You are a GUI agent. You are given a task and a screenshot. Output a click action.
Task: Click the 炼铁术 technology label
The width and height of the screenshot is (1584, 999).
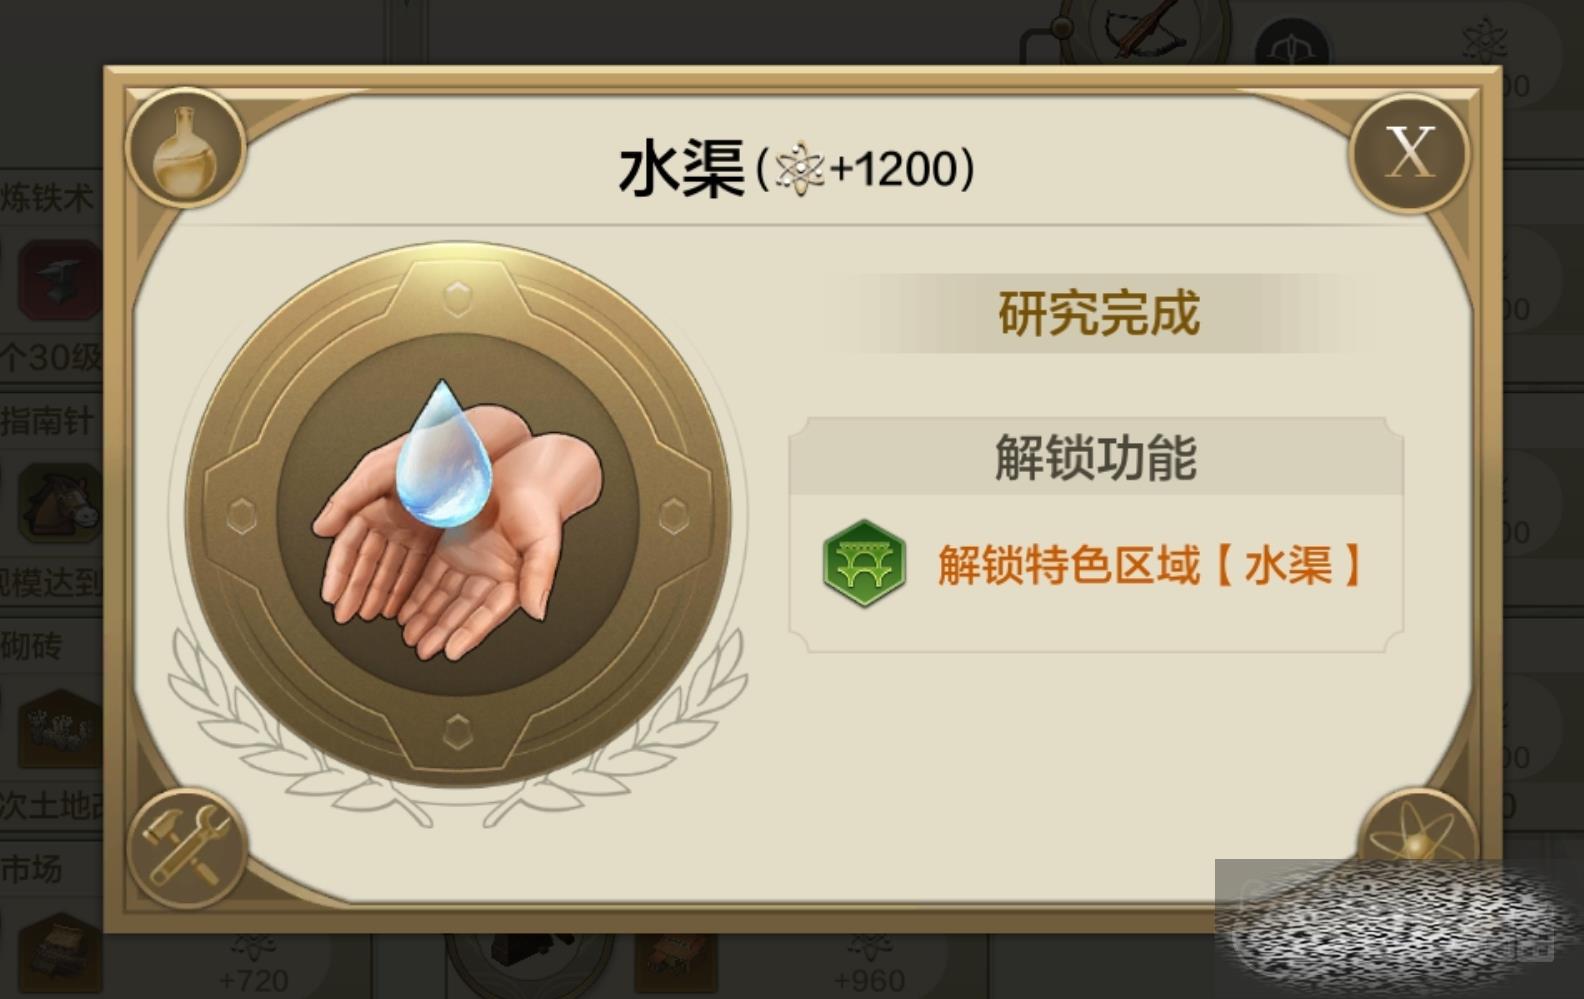click(x=47, y=197)
